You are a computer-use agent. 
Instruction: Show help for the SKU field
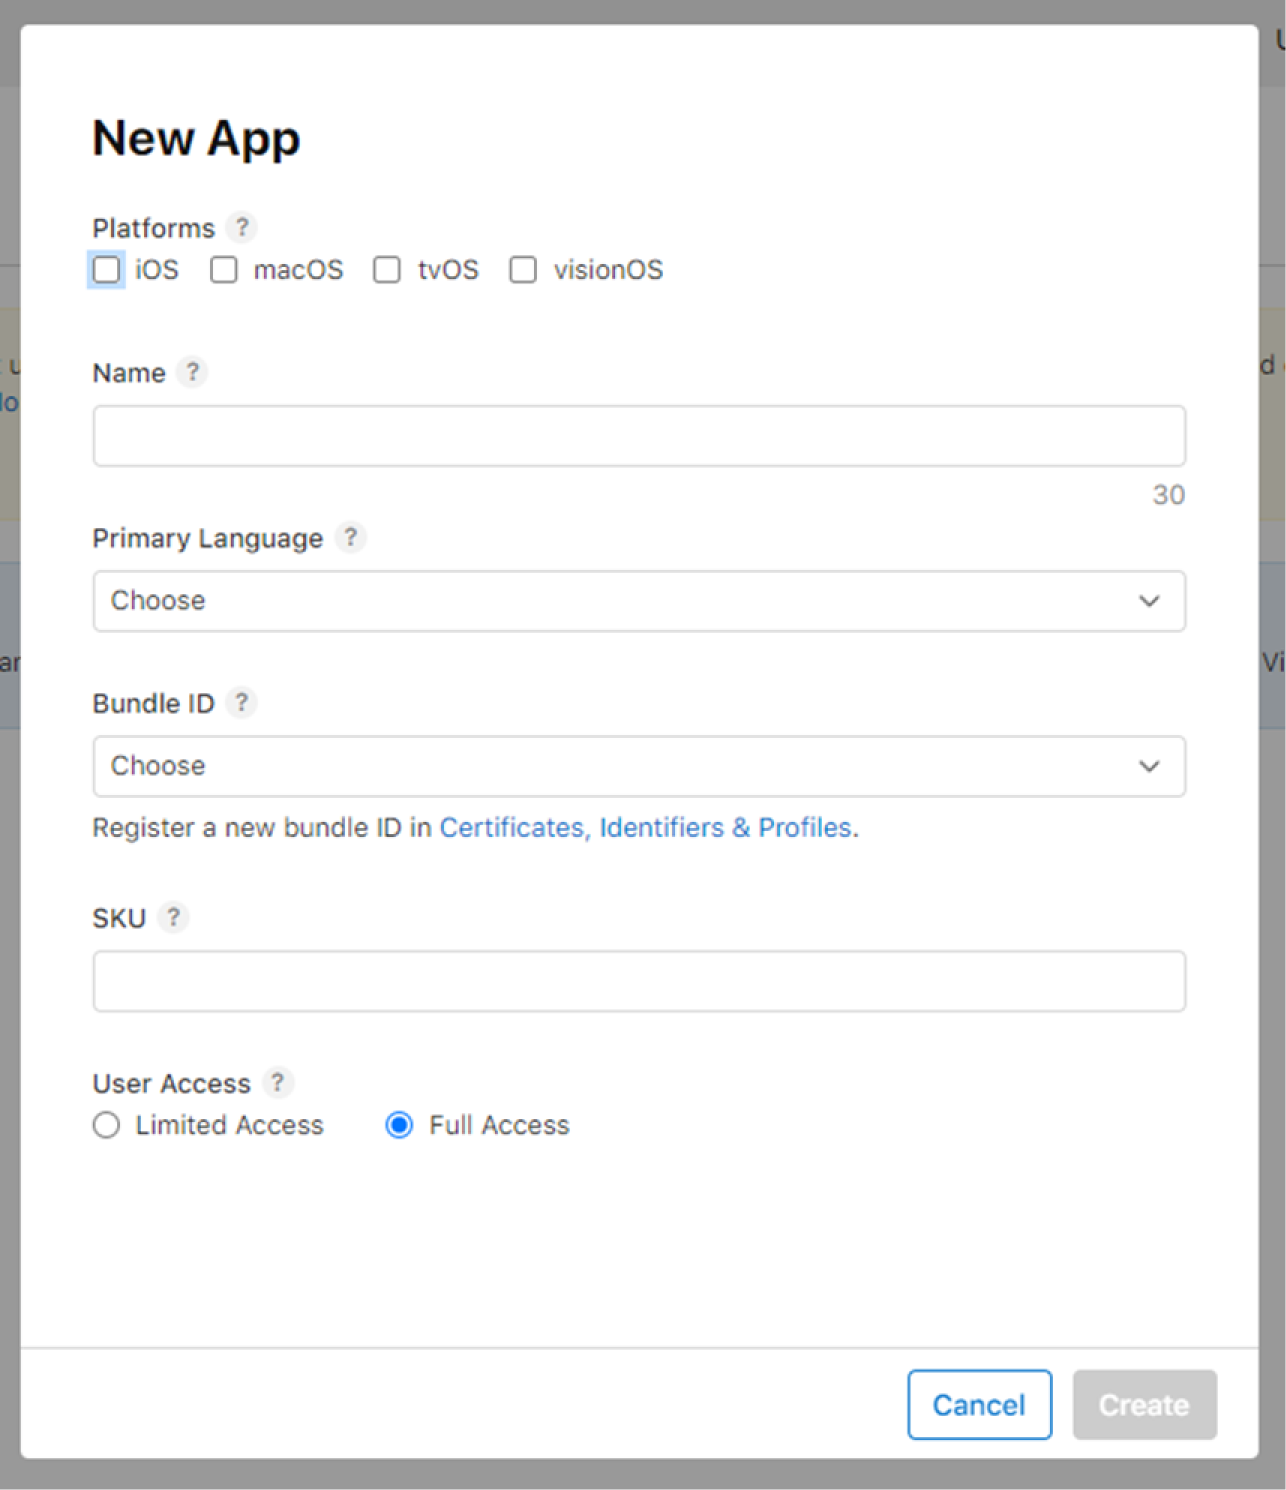[x=173, y=917]
